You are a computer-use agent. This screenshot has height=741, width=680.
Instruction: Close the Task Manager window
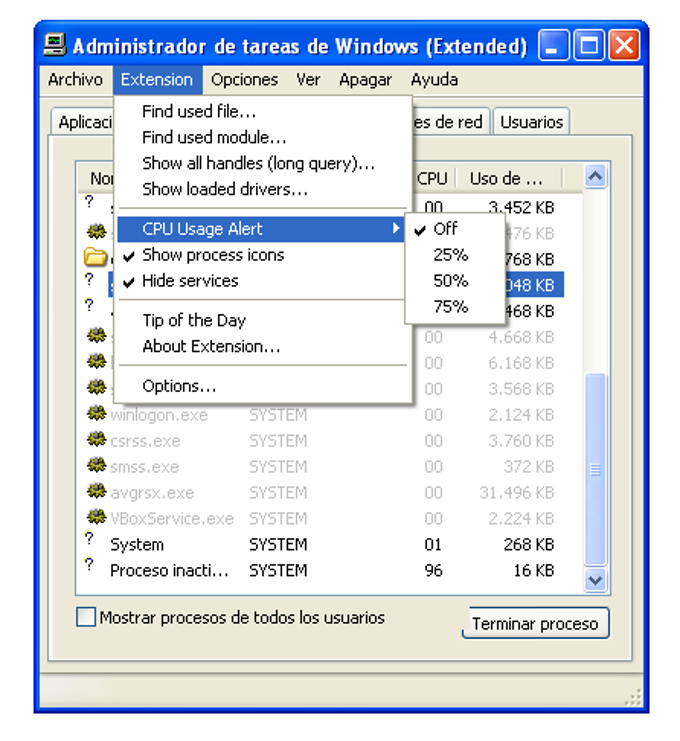point(624,45)
